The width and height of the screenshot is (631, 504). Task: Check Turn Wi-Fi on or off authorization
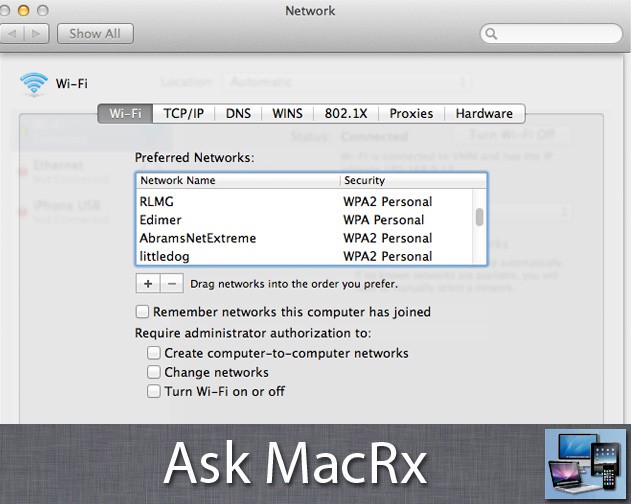154,391
